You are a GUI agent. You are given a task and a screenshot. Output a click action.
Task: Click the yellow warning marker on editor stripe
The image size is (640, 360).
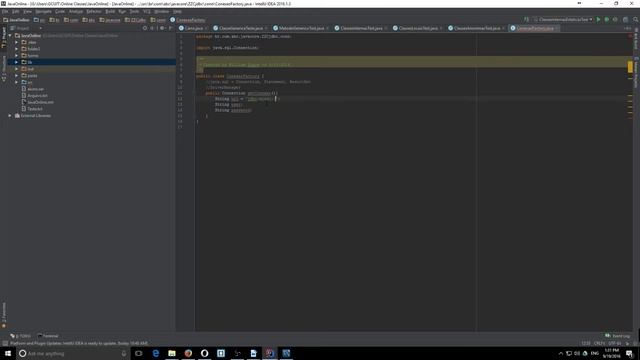tap(630, 67)
